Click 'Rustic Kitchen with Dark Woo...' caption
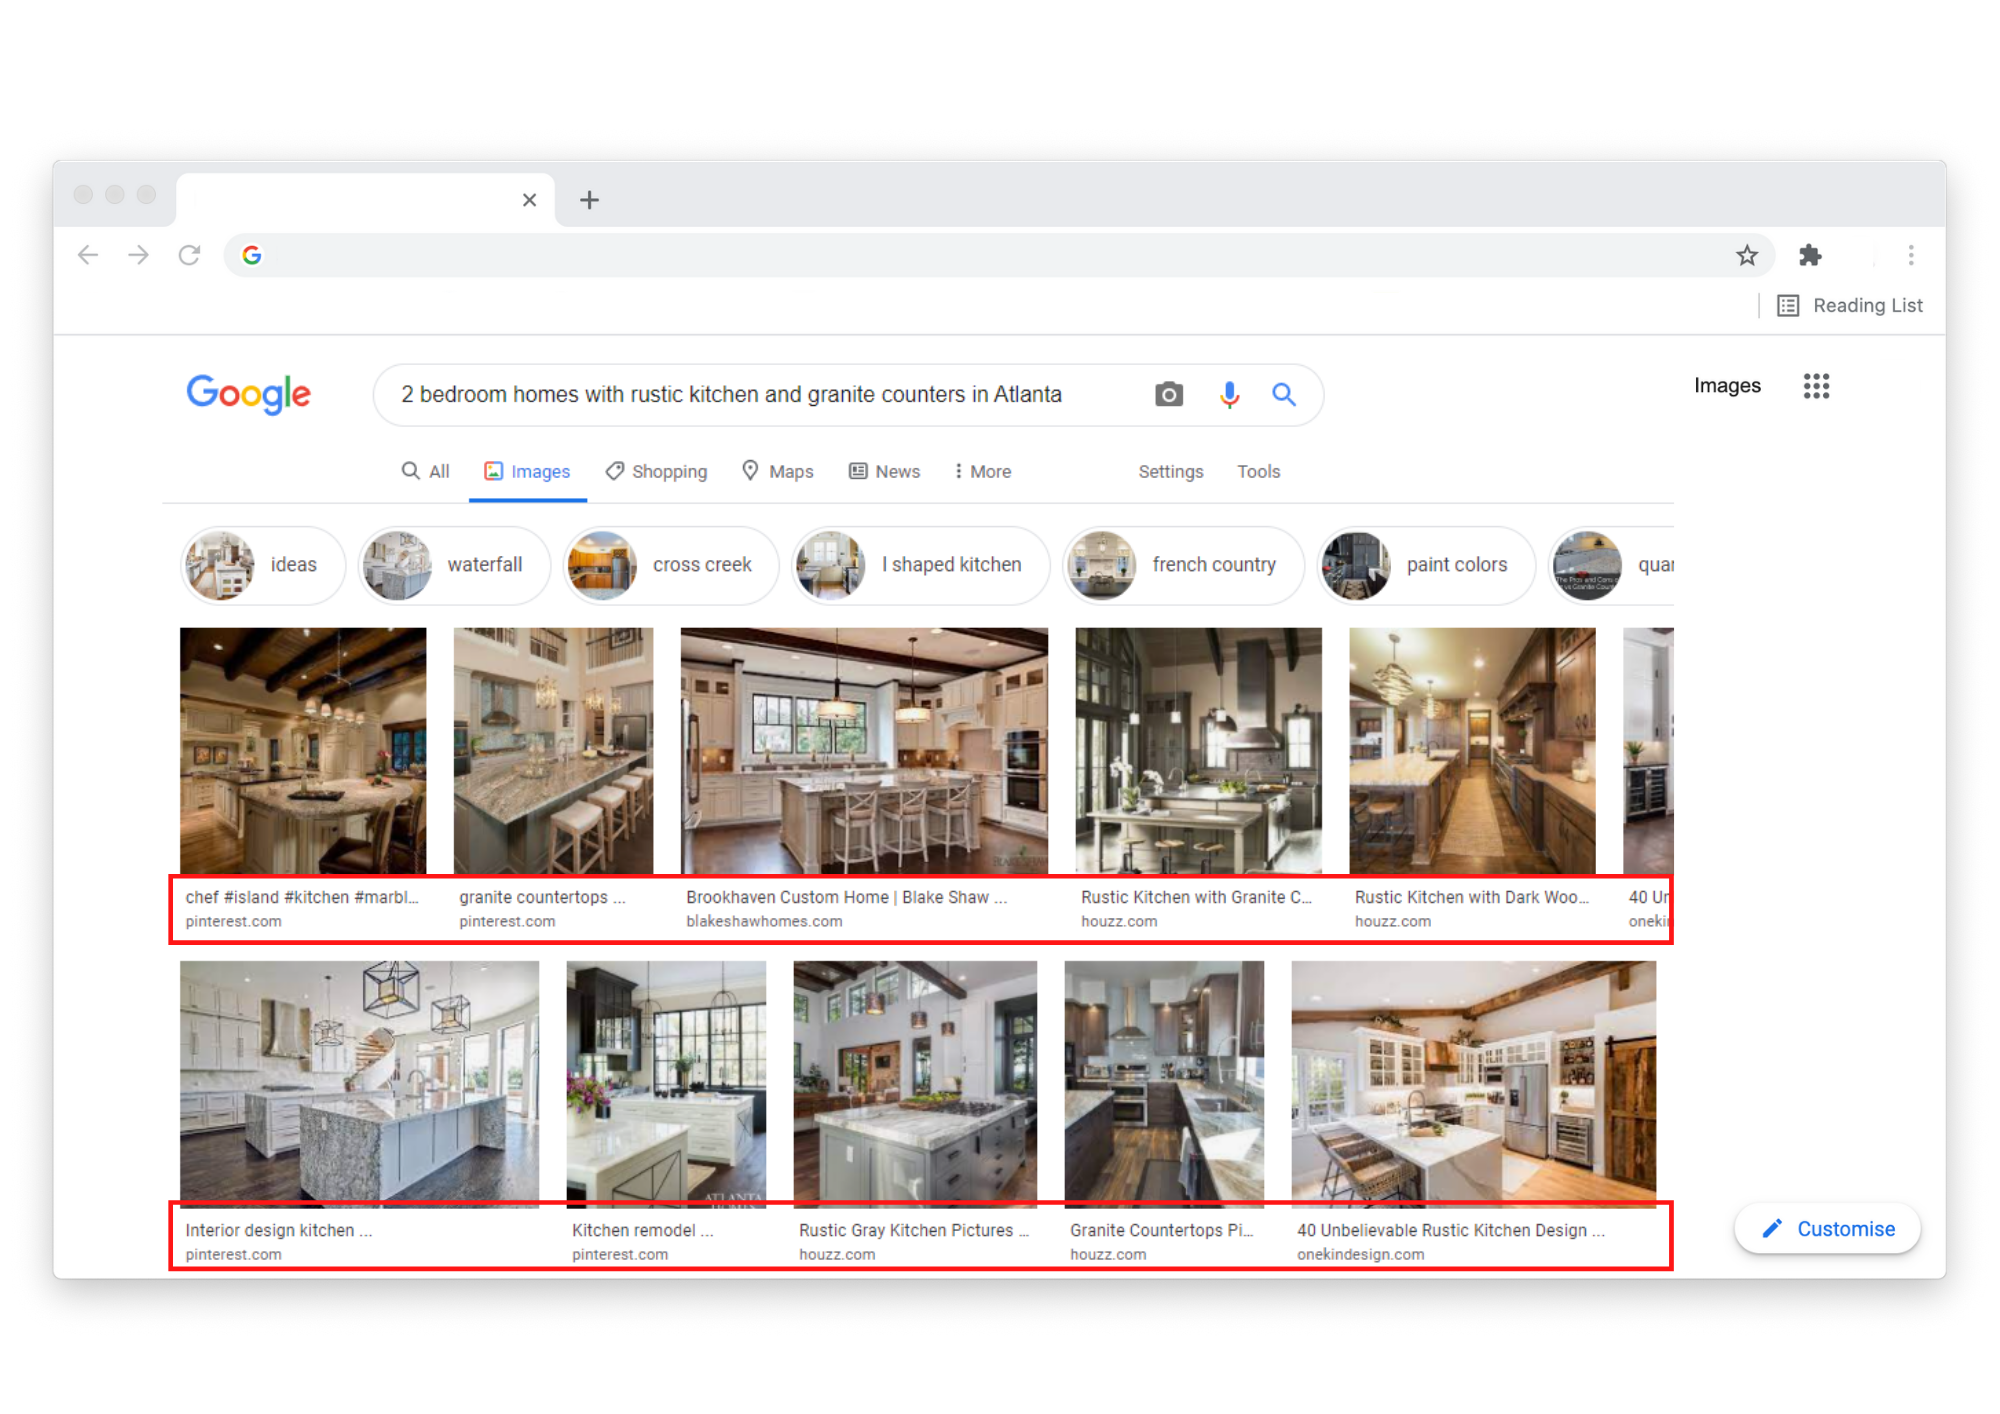Viewport: 2000px width, 1414px height. coord(1471,897)
